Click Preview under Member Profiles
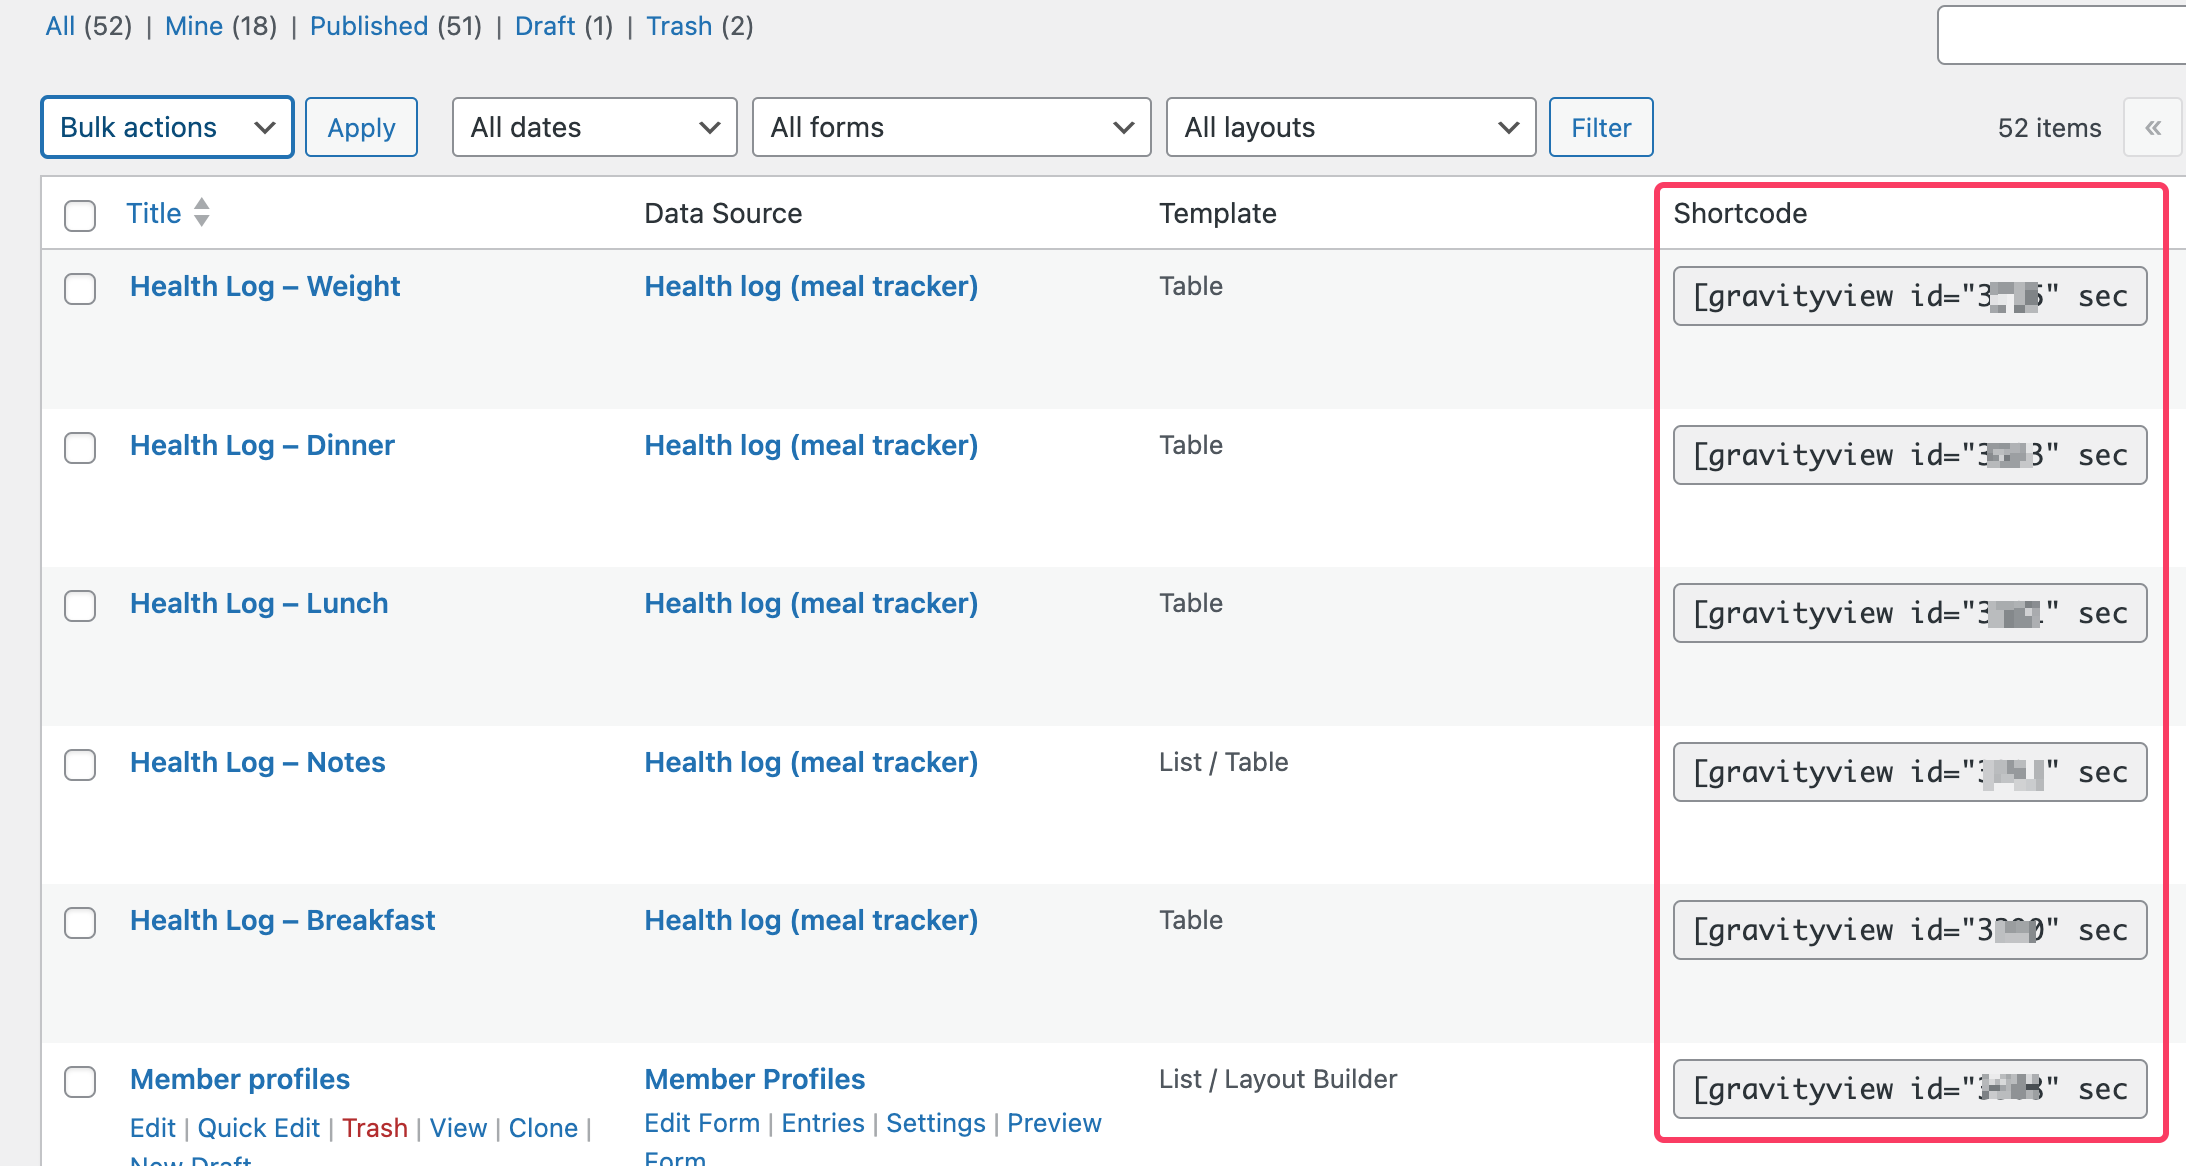This screenshot has width=2186, height=1166. click(1054, 1123)
